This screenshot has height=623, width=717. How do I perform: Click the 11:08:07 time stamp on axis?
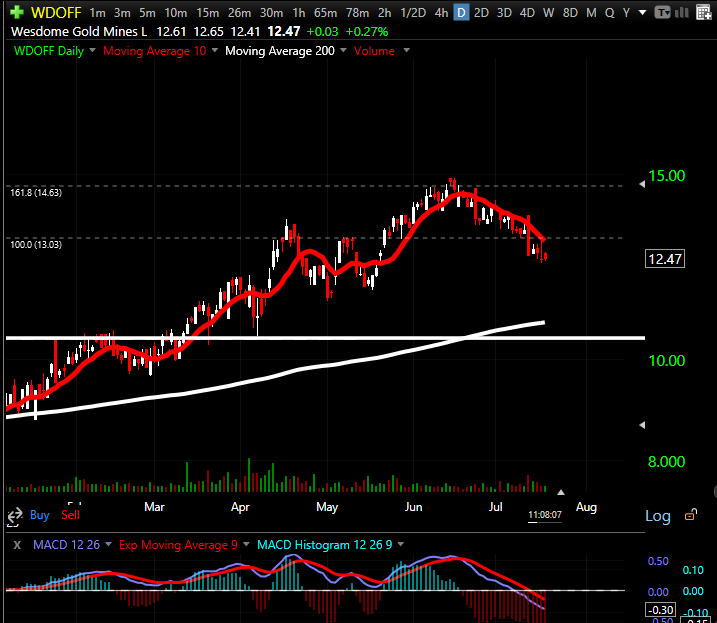tap(545, 515)
